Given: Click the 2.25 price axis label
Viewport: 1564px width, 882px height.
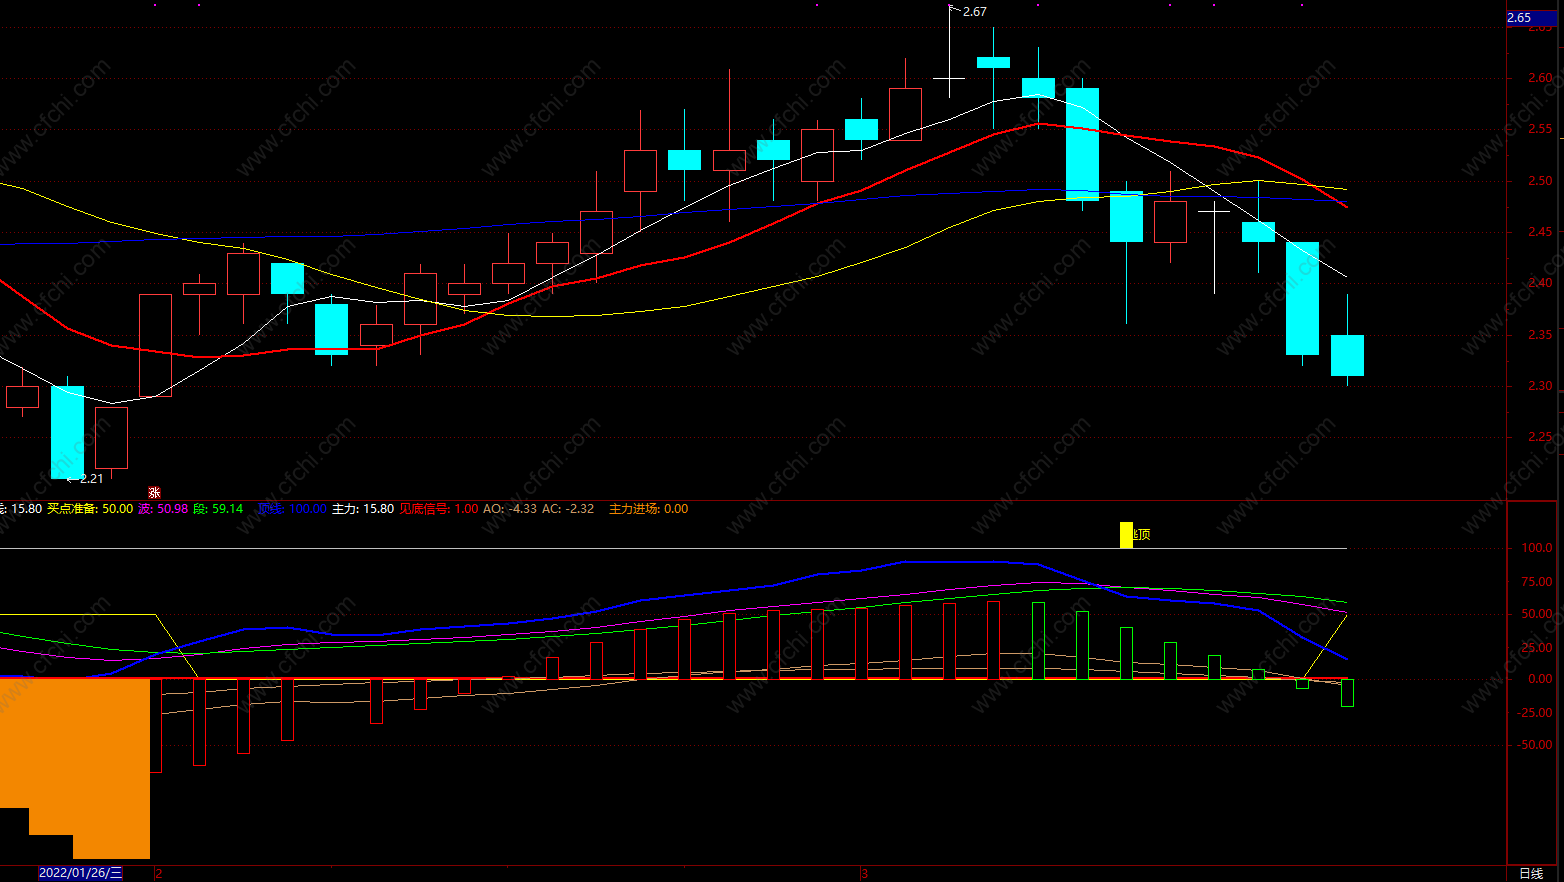Looking at the screenshot, I should [1540, 437].
